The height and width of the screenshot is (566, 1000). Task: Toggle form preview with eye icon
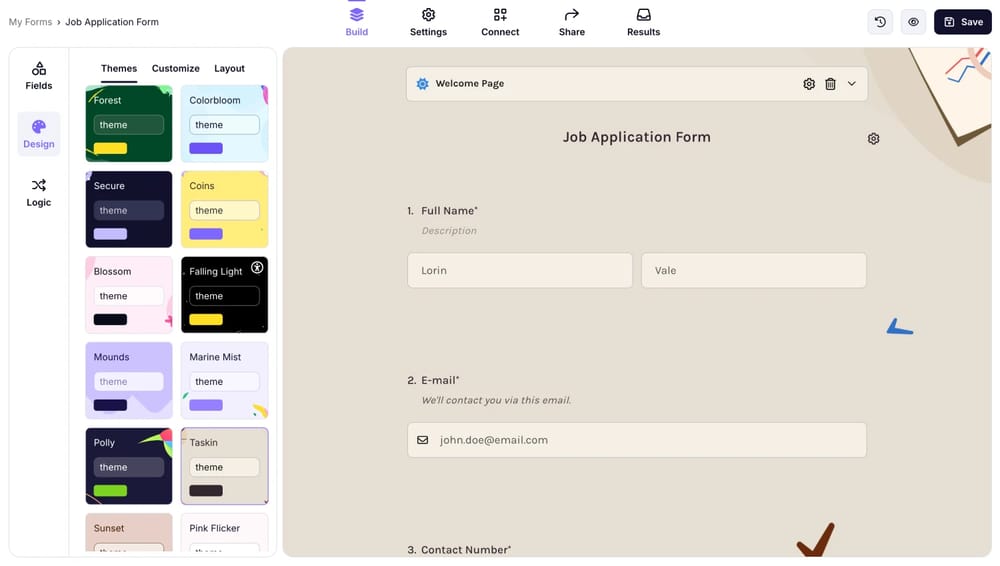(x=913, y=22)
